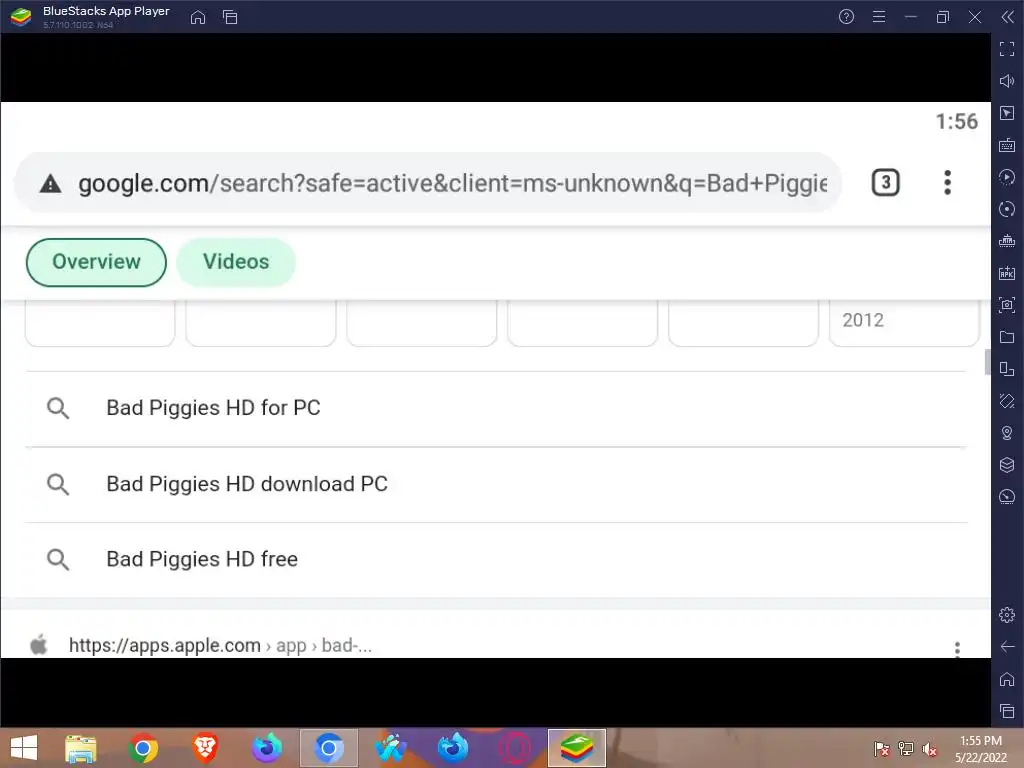This screenshot has width=1024, height=768.
Task: Select Bad Piggies HD download PC suggestion
Action: tap(496, 485)
